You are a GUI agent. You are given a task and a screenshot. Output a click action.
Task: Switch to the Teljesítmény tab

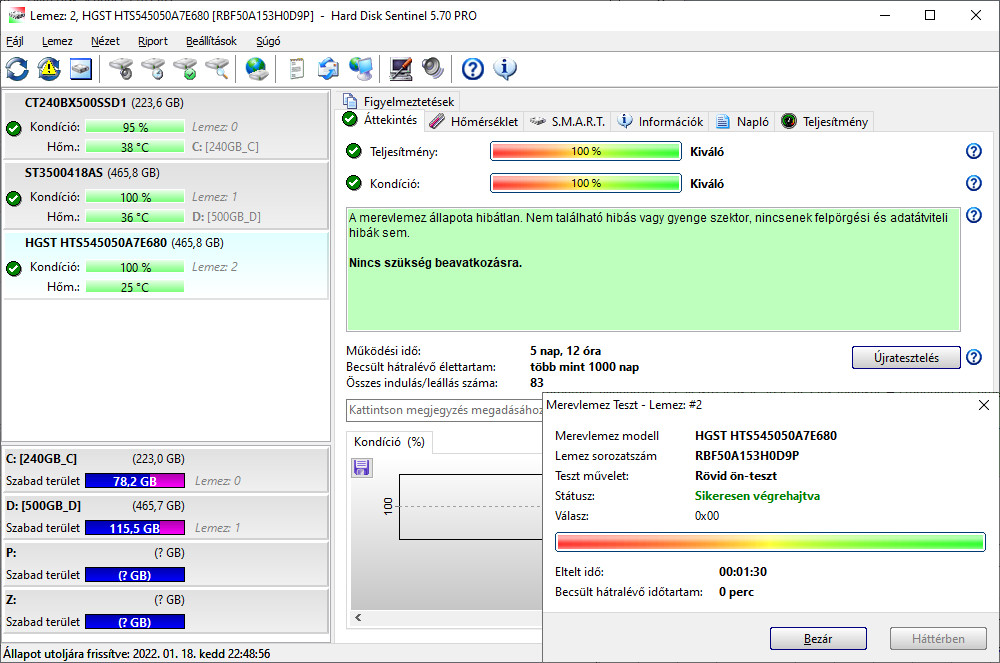[x=825, y=122]
